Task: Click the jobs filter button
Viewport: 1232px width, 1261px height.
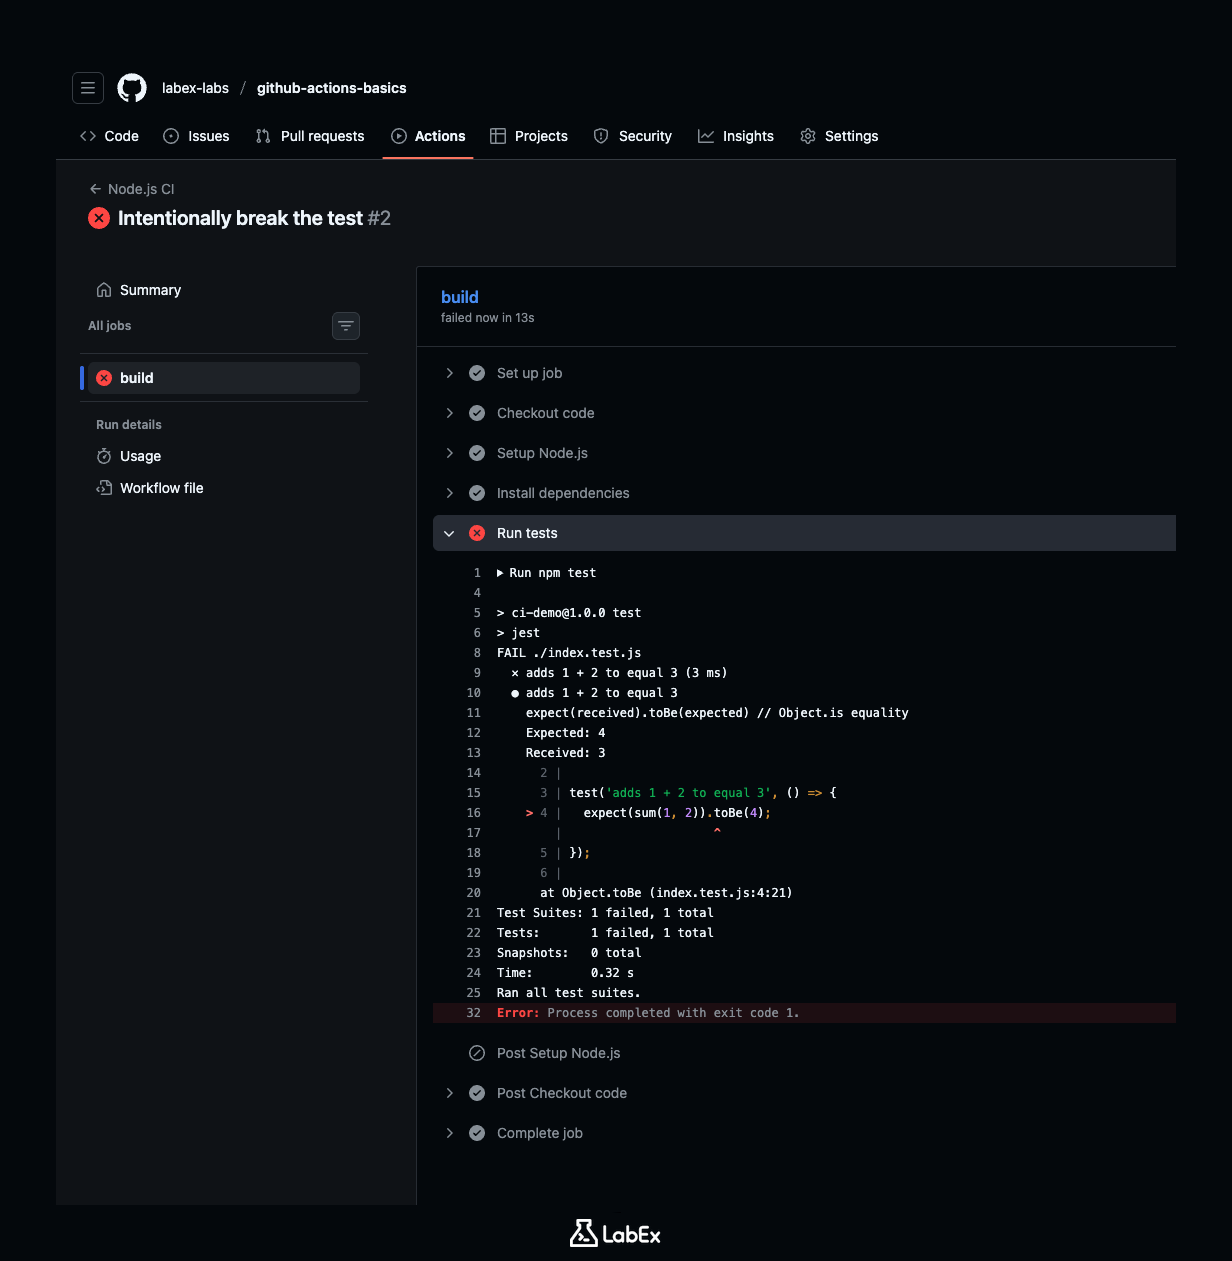Action: tap(346, 326)
